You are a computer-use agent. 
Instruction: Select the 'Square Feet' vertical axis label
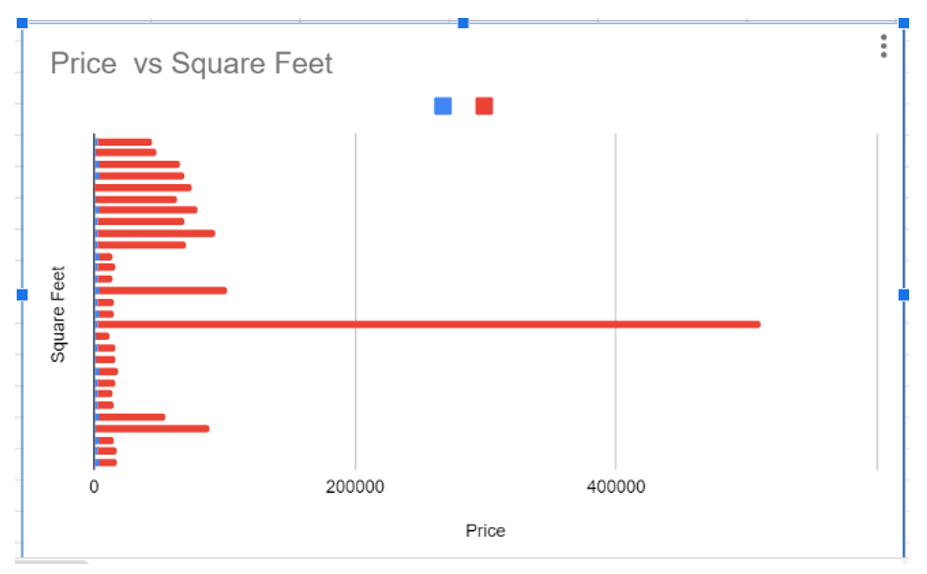(57, 314)
